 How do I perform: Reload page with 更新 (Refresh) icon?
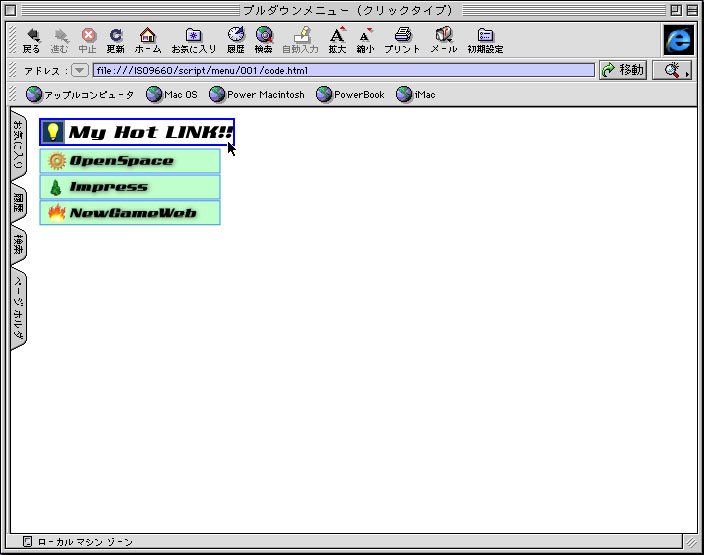point(116,38)
